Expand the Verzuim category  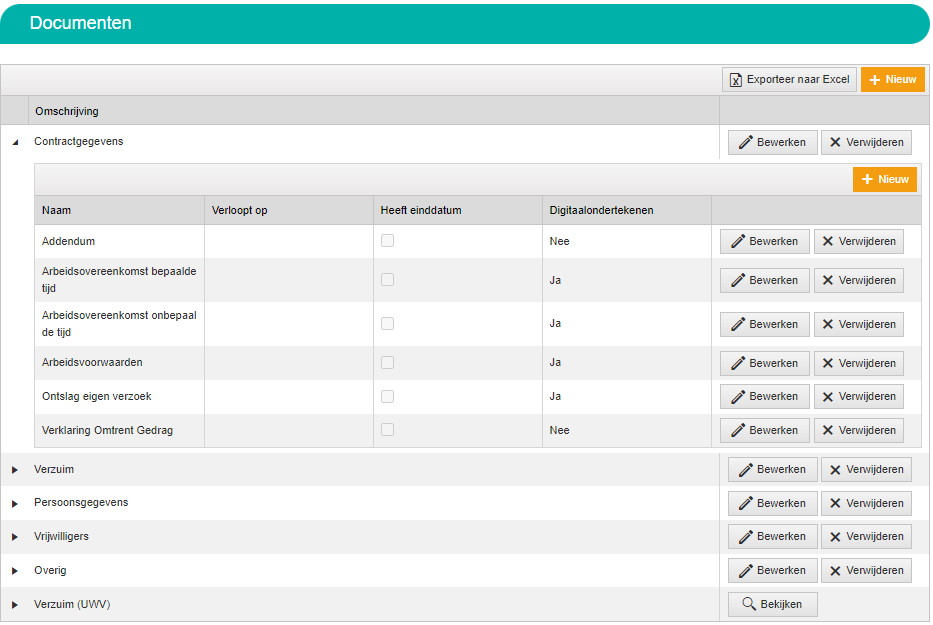(x=15, y=470)
